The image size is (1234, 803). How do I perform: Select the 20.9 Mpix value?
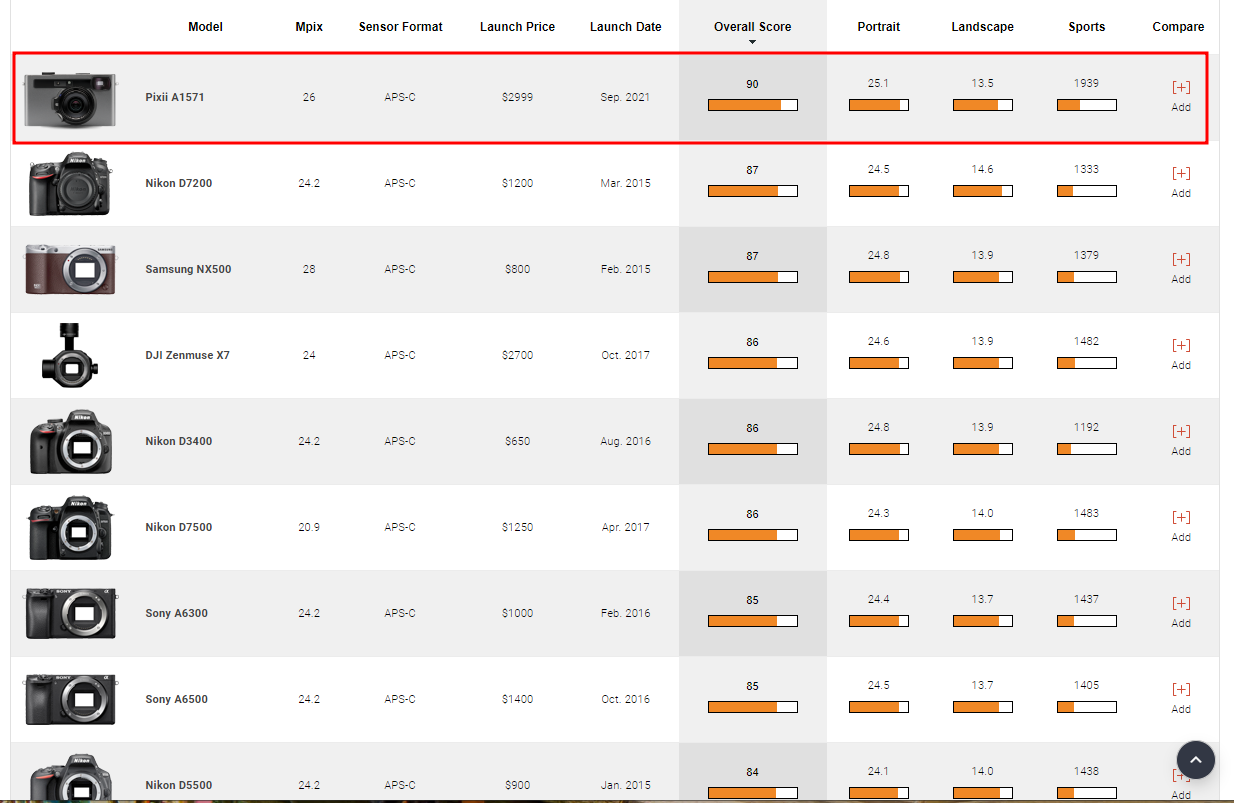click(x=309, y=527)
